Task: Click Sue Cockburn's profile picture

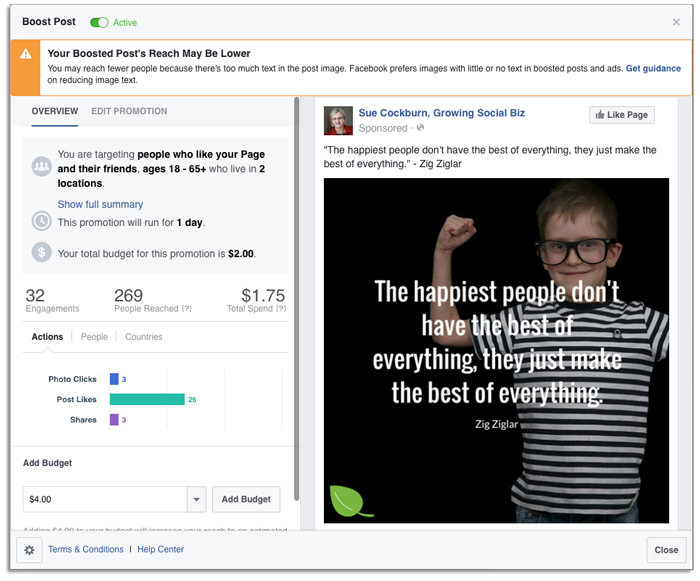Action: [338, 121]
